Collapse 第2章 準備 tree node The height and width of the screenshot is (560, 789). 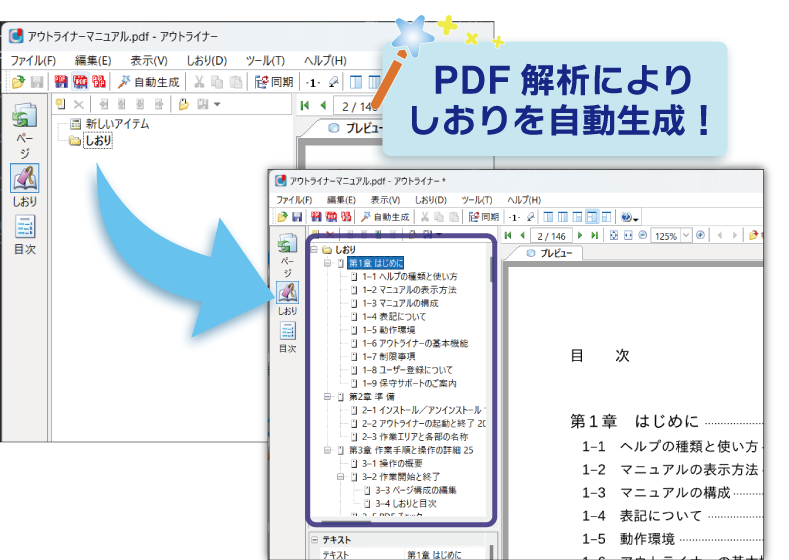[328, 397]
